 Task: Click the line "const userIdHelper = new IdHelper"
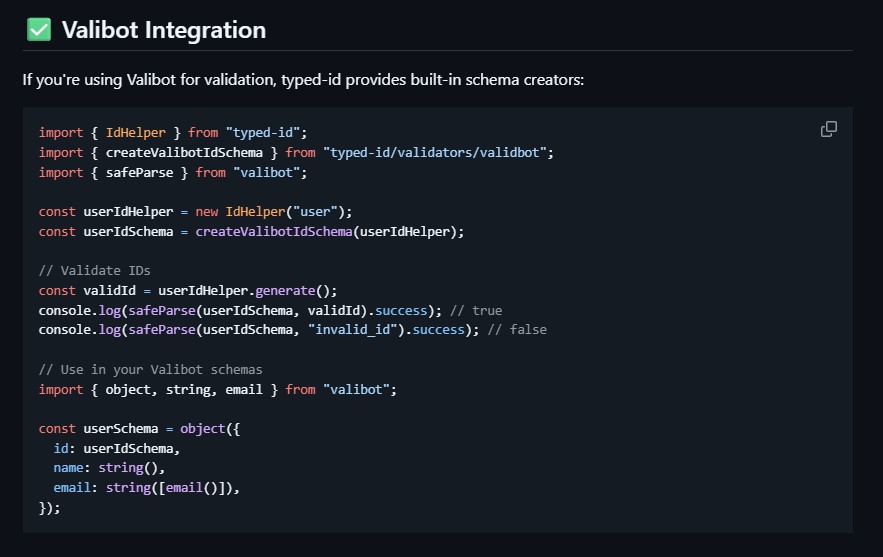point(195,212)
